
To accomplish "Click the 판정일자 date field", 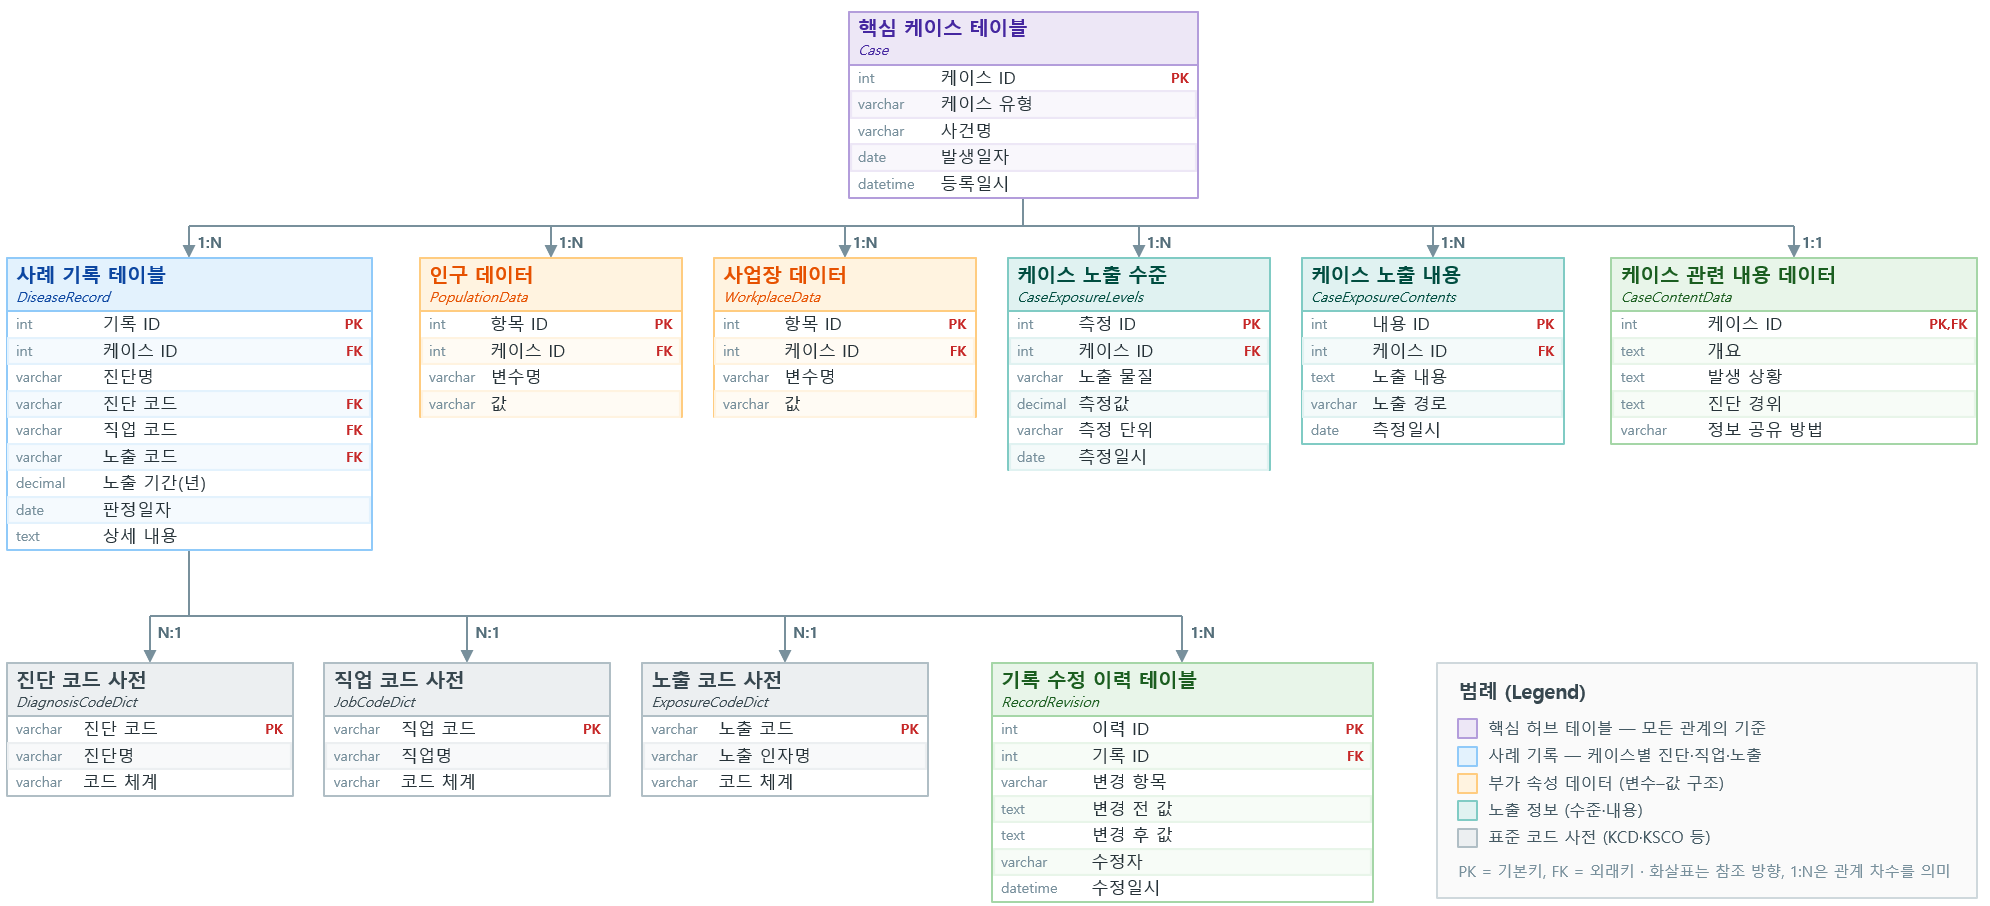I will [189, 510].
